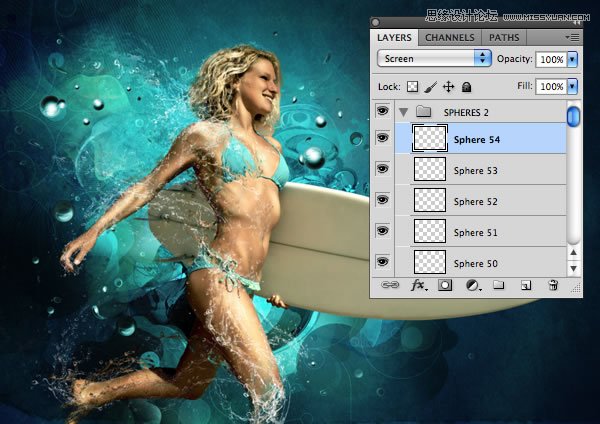Screen dimensions: 600x424
Task: Collapse the panel with double arrows
Action: tap(577, 23)
